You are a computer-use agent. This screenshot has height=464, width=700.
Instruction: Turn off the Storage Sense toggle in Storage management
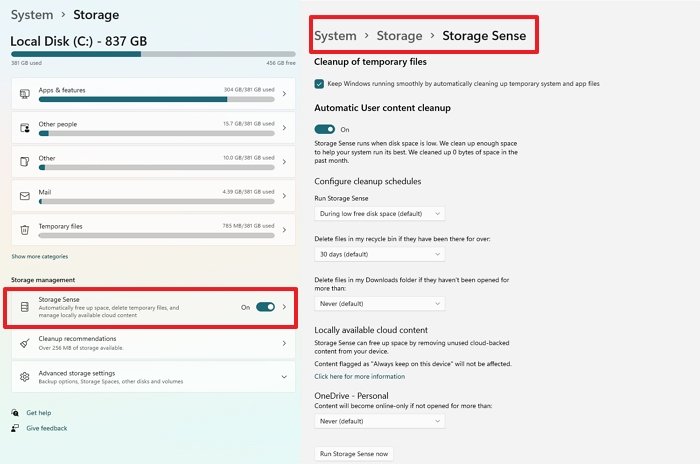265,307
